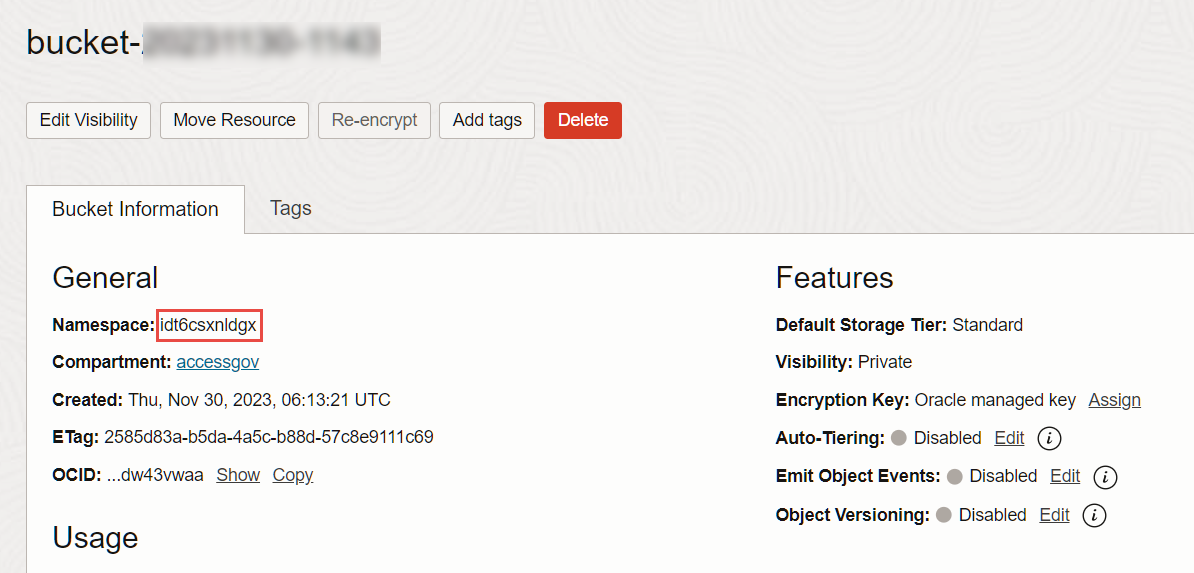Open Auto-Tiering info icon
This screenshot has height=573, width=1194.
coord(1049,438)
